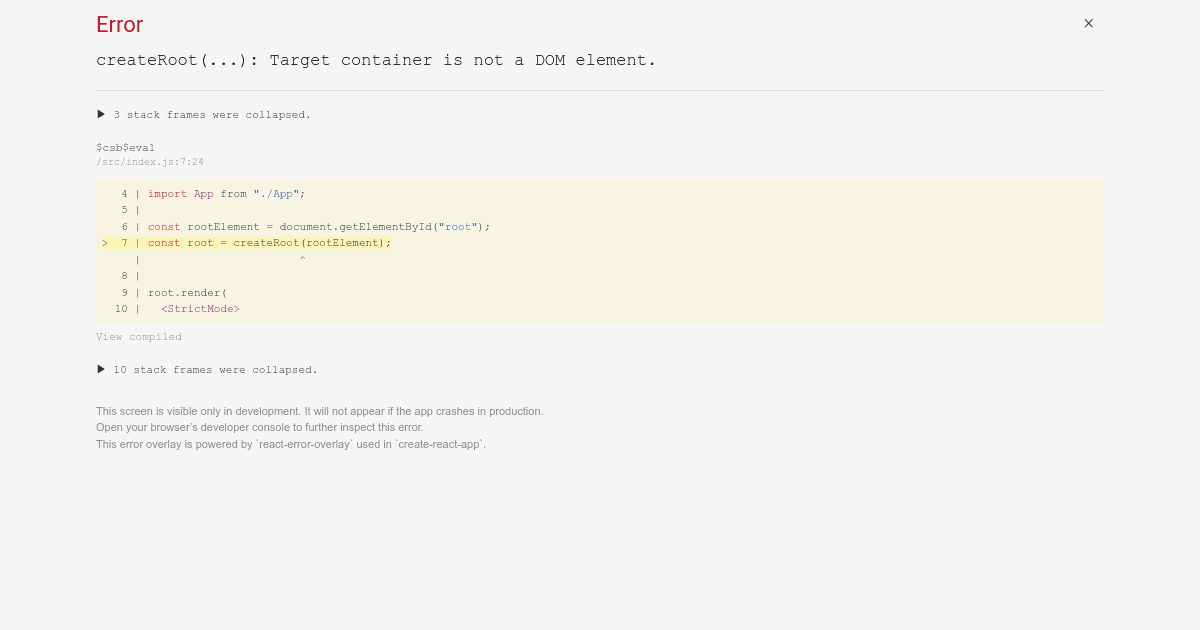Viewport: 1200px width, 630px height.
Task: Open the View compiled link
Action: coord(139,337)
